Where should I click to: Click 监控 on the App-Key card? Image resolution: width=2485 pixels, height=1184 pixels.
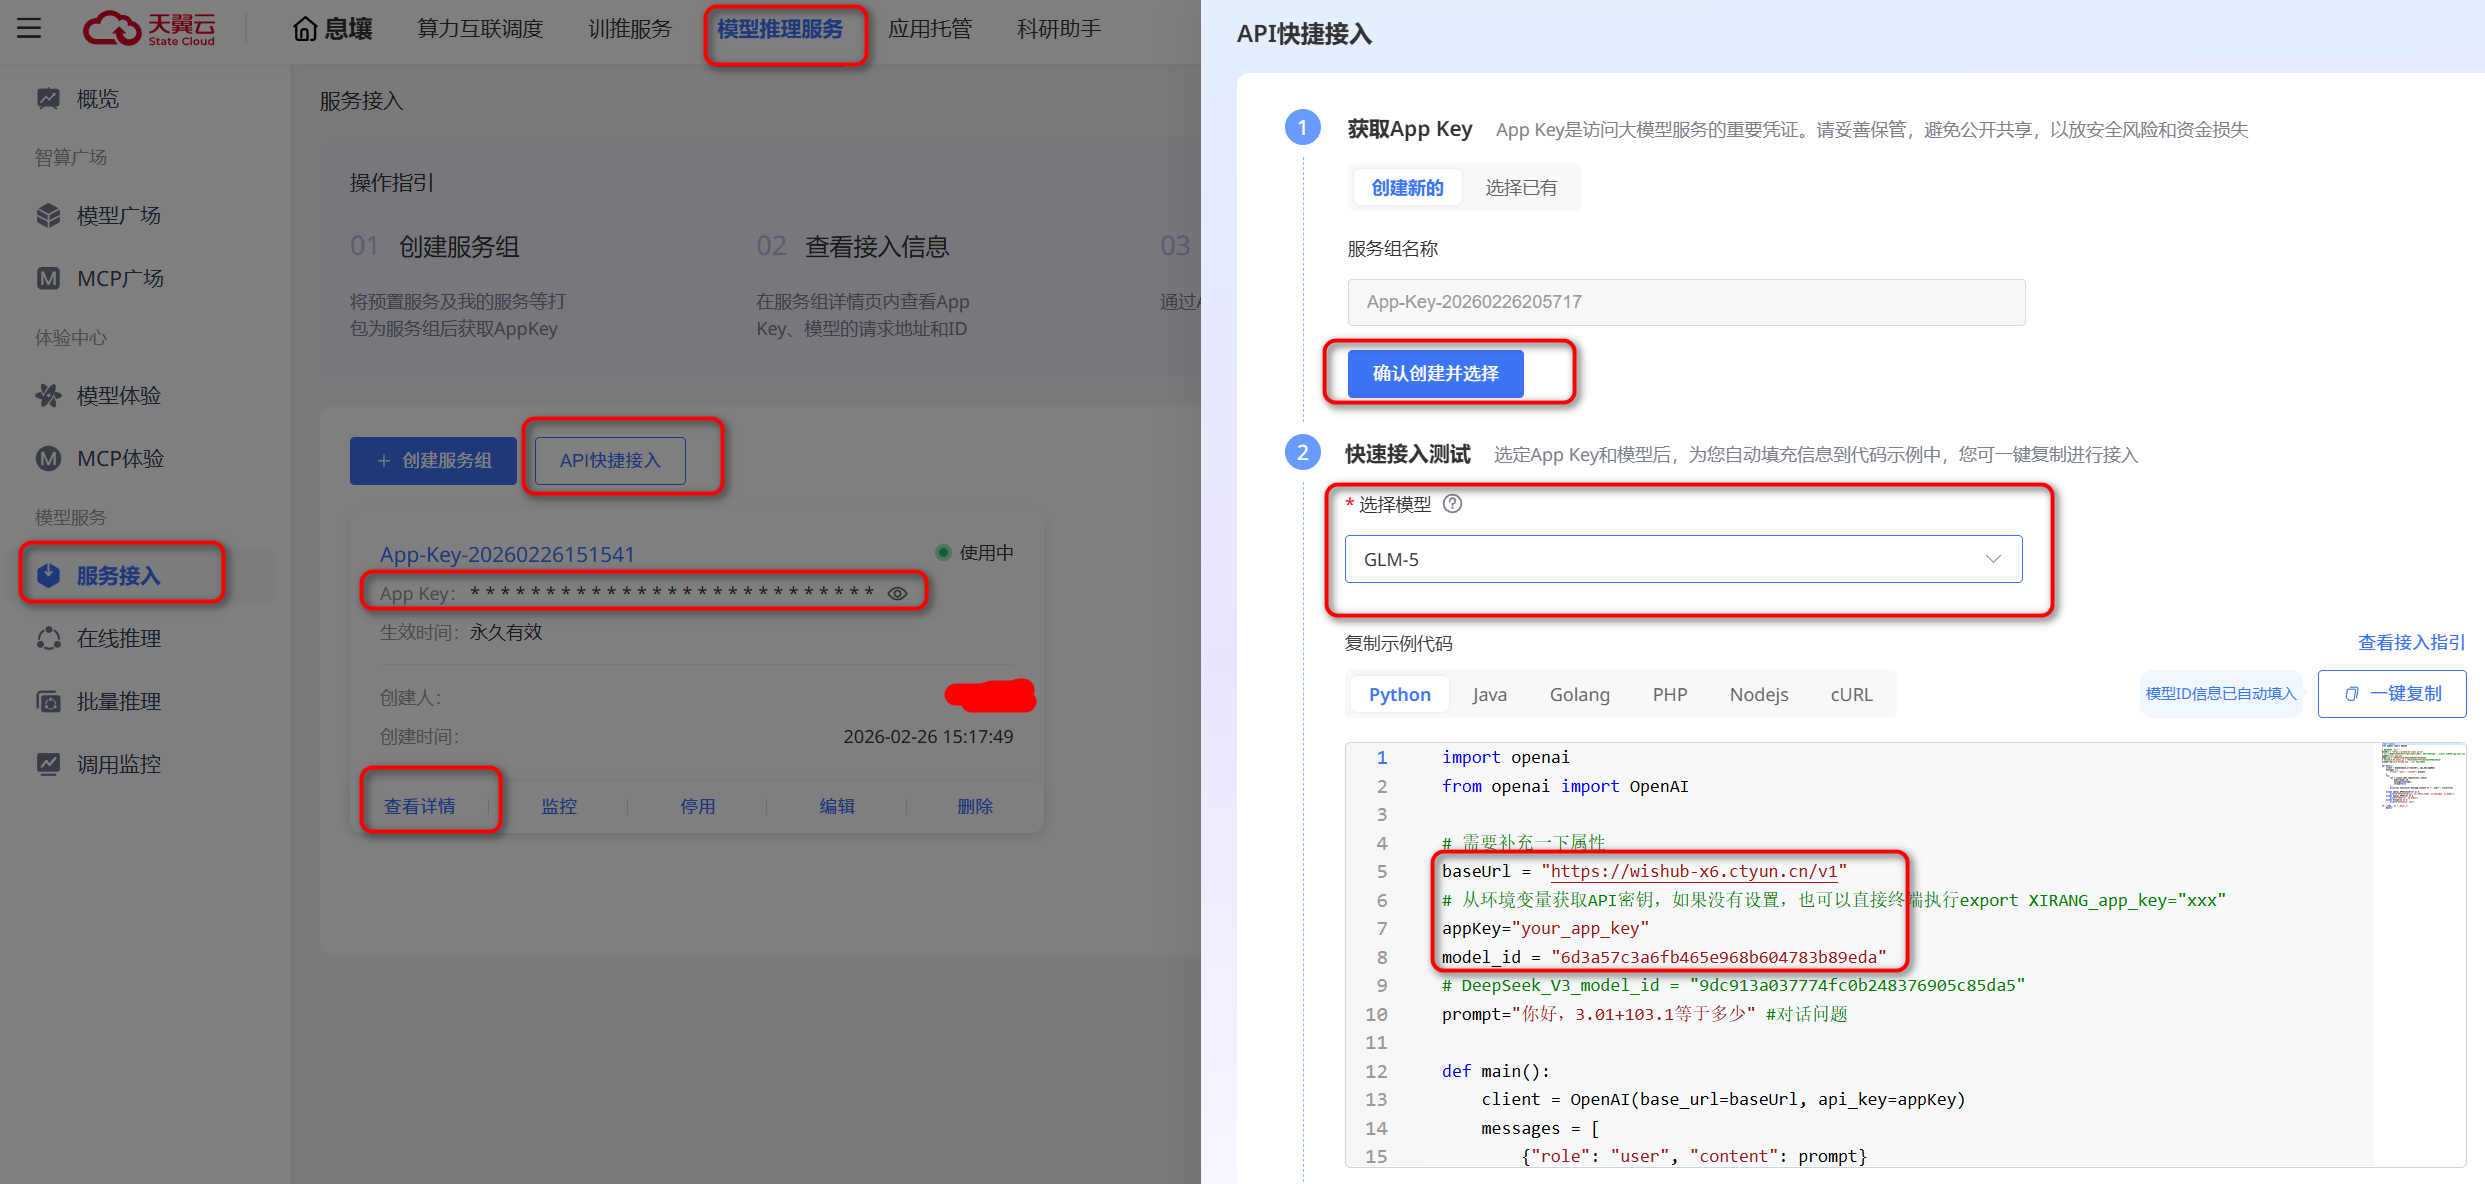click(x=559, y=806)
